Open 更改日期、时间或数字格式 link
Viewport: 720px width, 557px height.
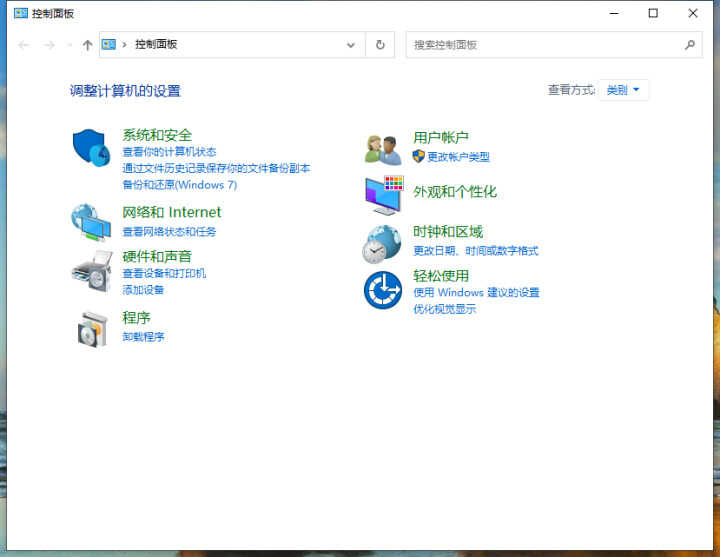tap(475, 251)
